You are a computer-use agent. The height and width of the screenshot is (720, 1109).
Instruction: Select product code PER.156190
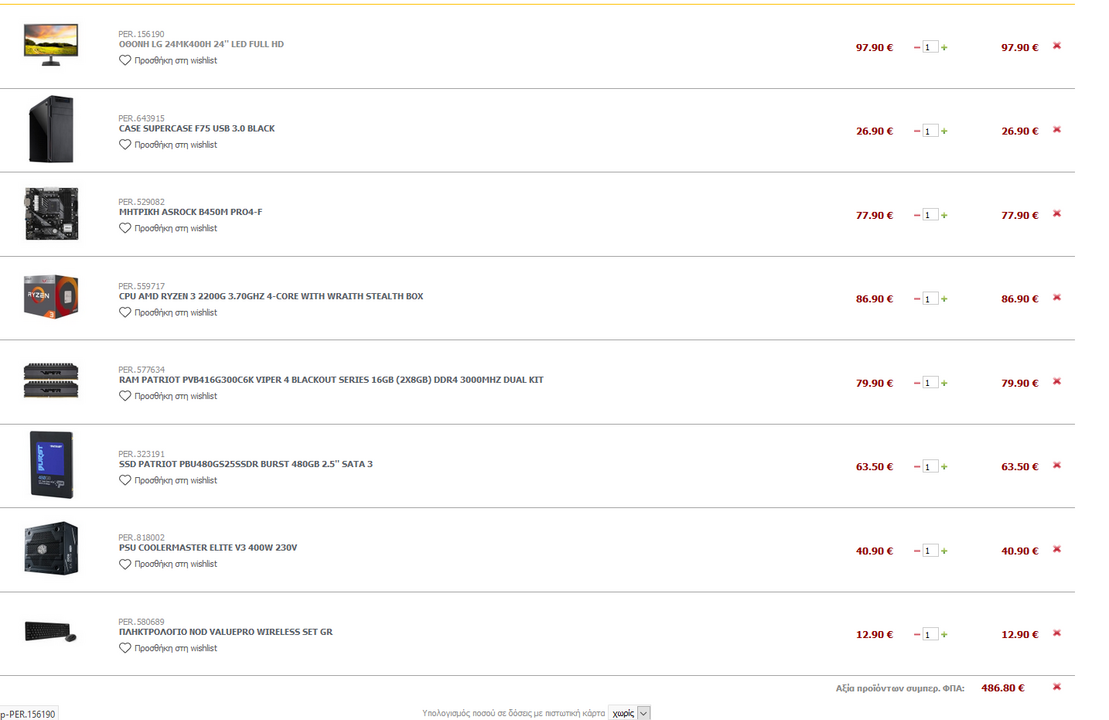tap(141, 34)
